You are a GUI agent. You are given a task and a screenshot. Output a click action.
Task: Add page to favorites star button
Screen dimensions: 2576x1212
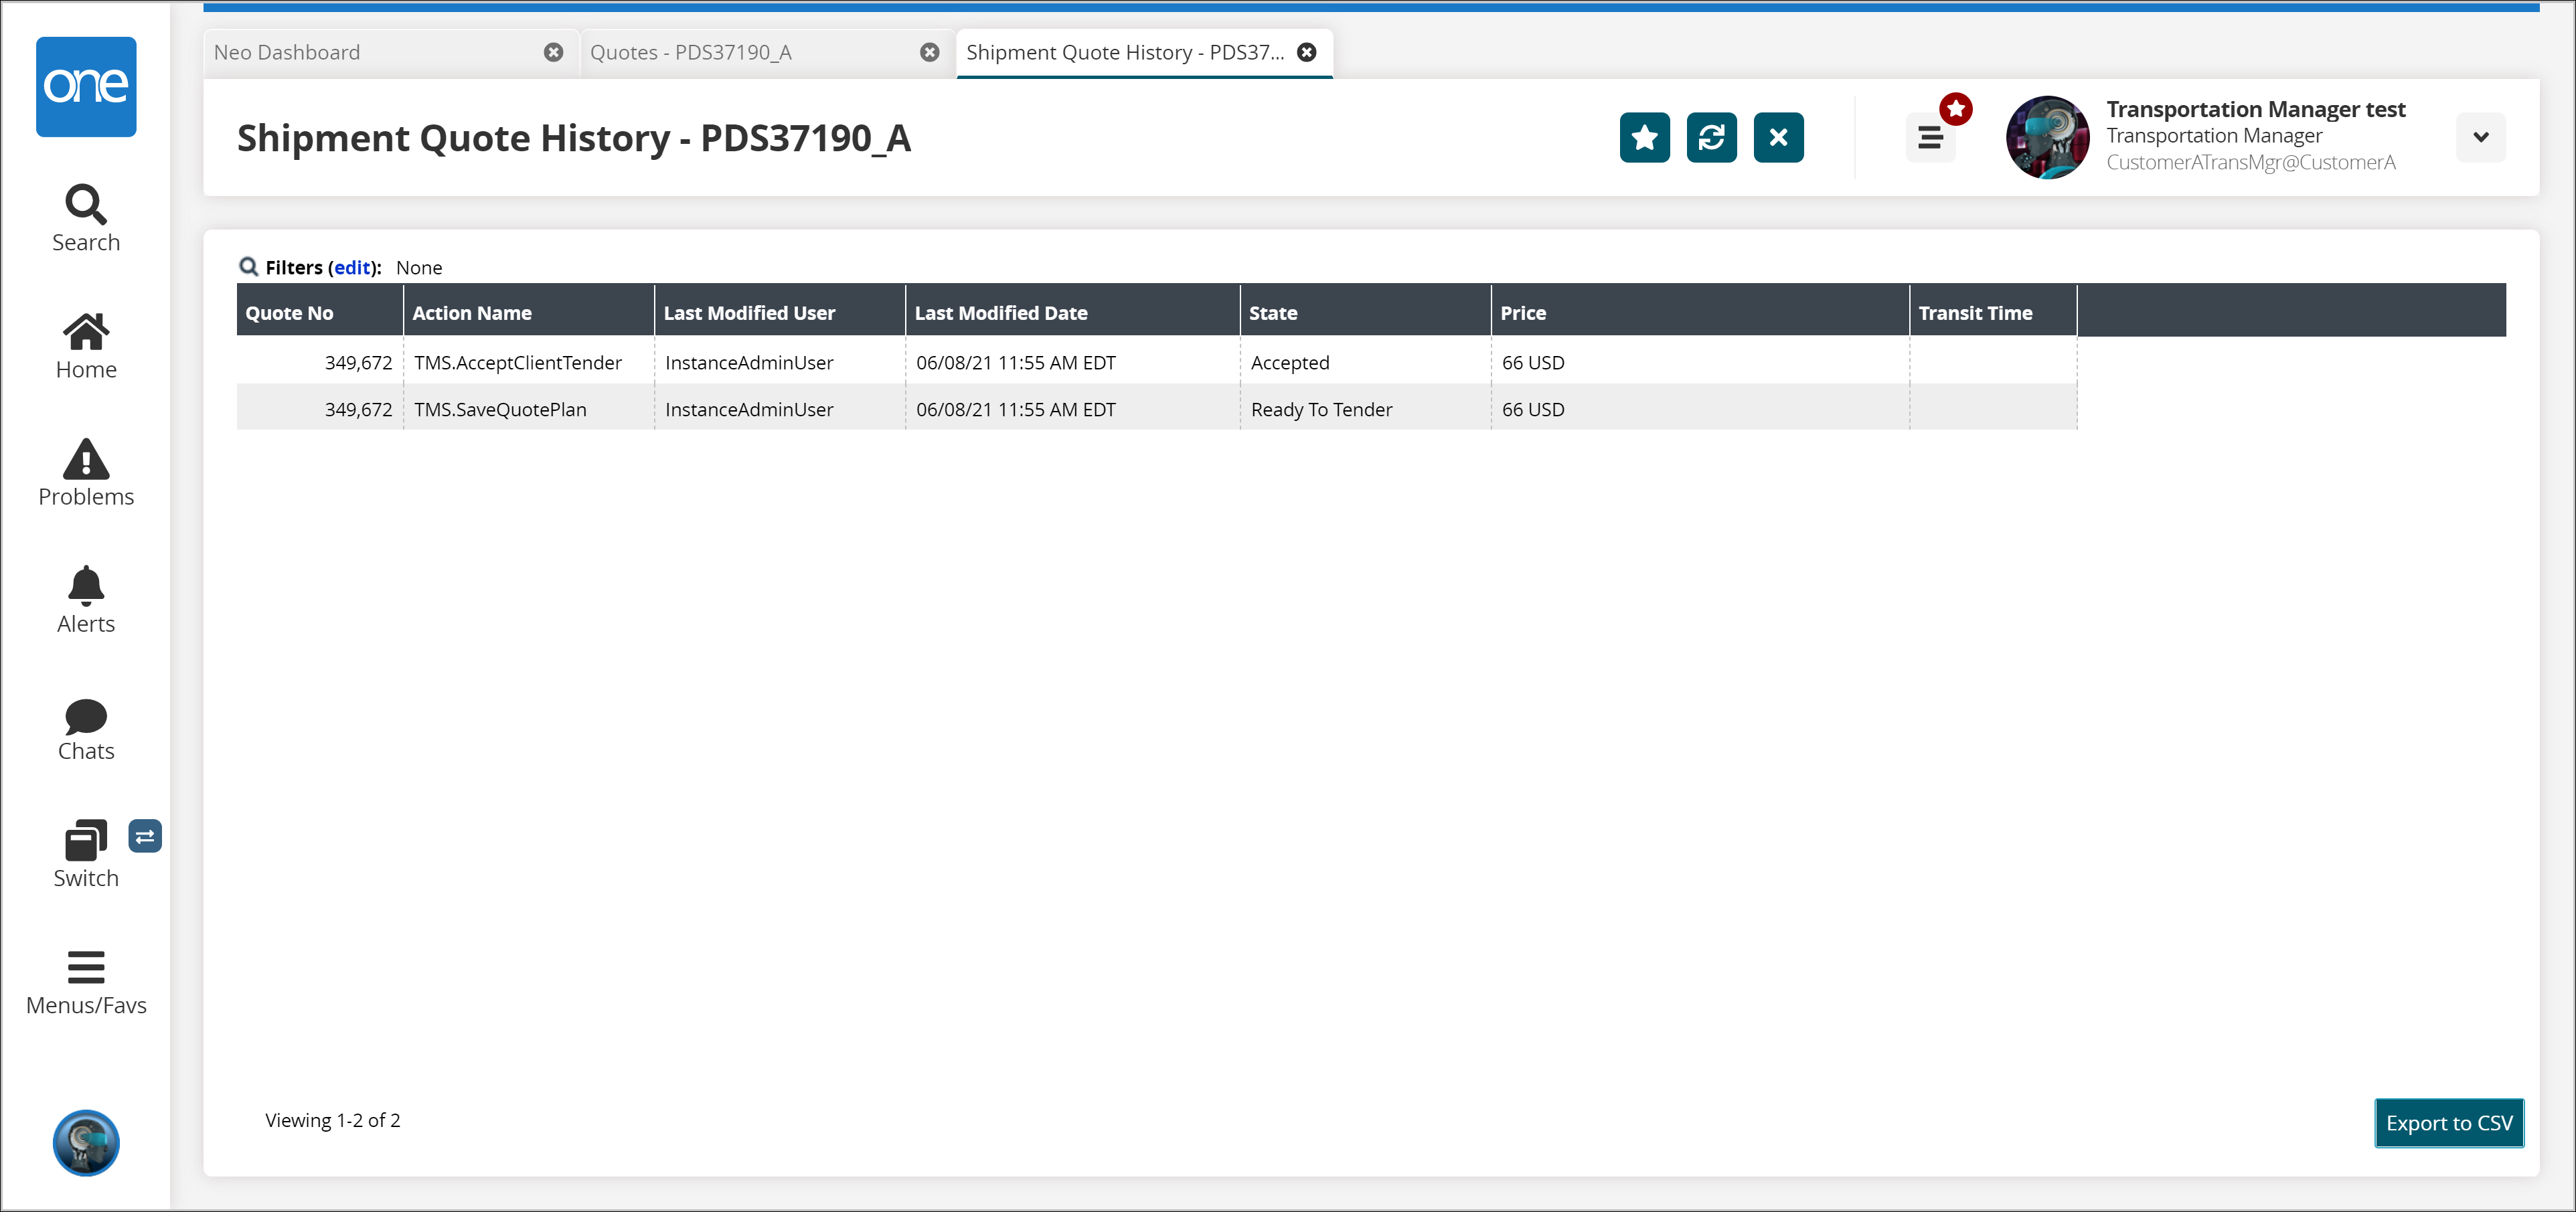coord(1644,138)
